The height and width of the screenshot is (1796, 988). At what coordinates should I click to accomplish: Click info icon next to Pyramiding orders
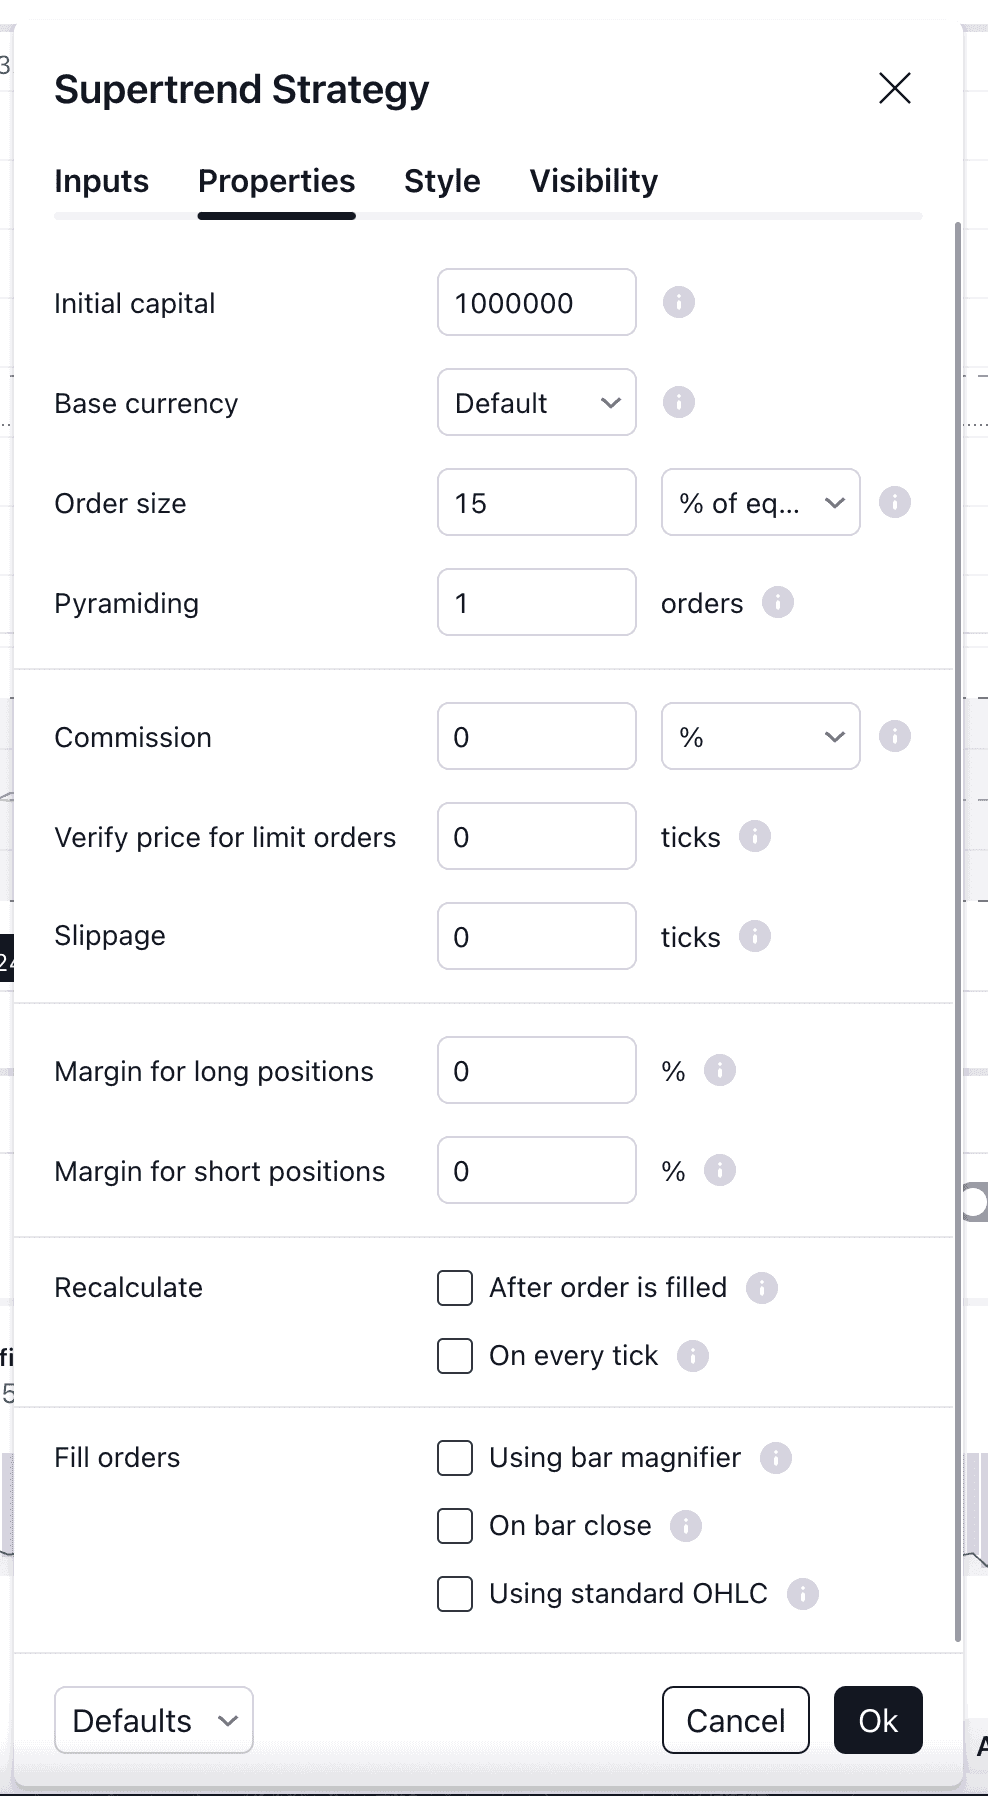pyautogui.click(x=778, y=602)
